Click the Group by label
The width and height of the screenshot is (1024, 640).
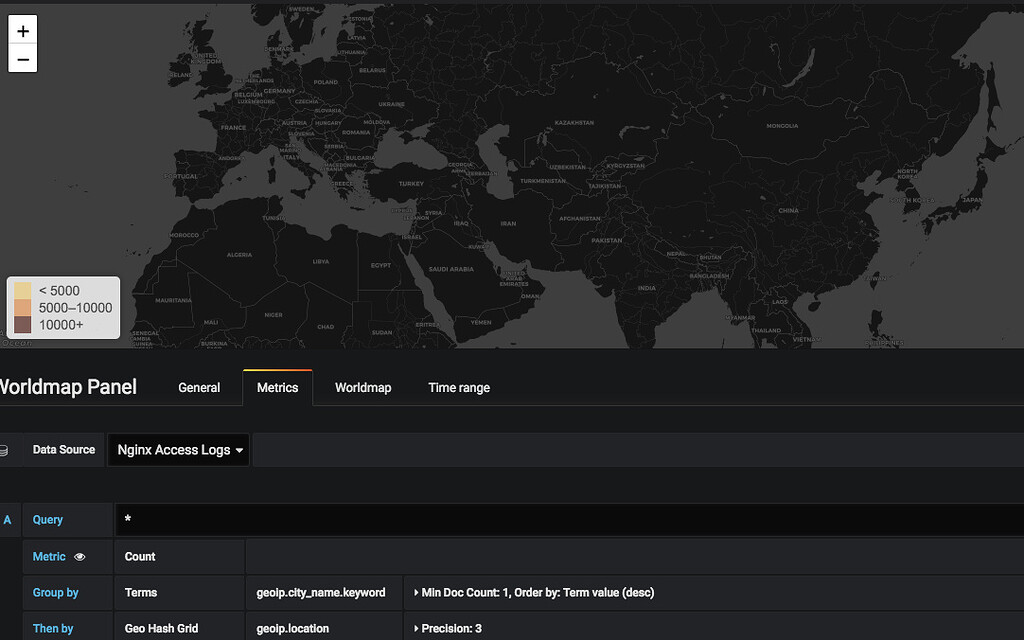pyautogui.click(x=55, y=592)
